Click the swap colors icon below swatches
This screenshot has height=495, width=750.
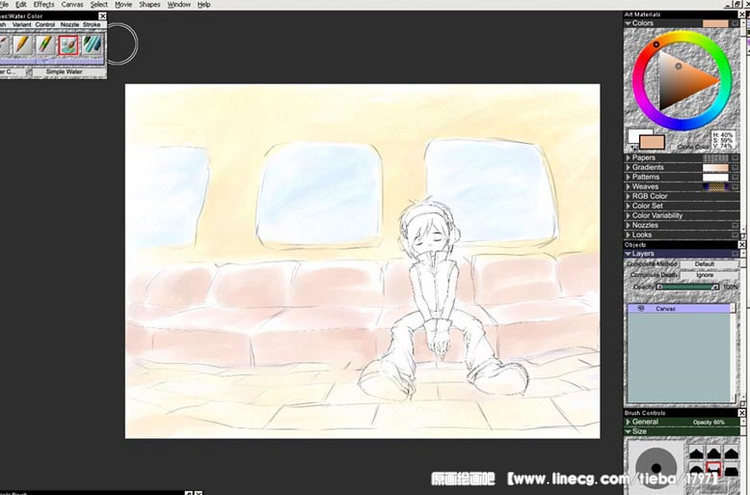634,148
